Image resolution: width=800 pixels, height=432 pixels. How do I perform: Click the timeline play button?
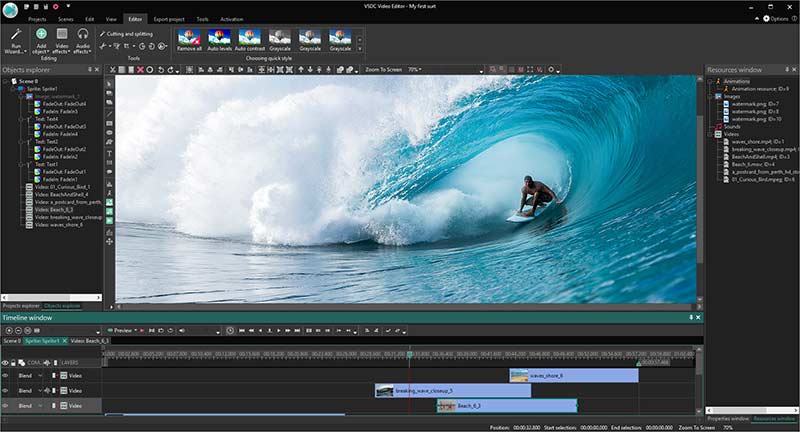tap(279, 331)
